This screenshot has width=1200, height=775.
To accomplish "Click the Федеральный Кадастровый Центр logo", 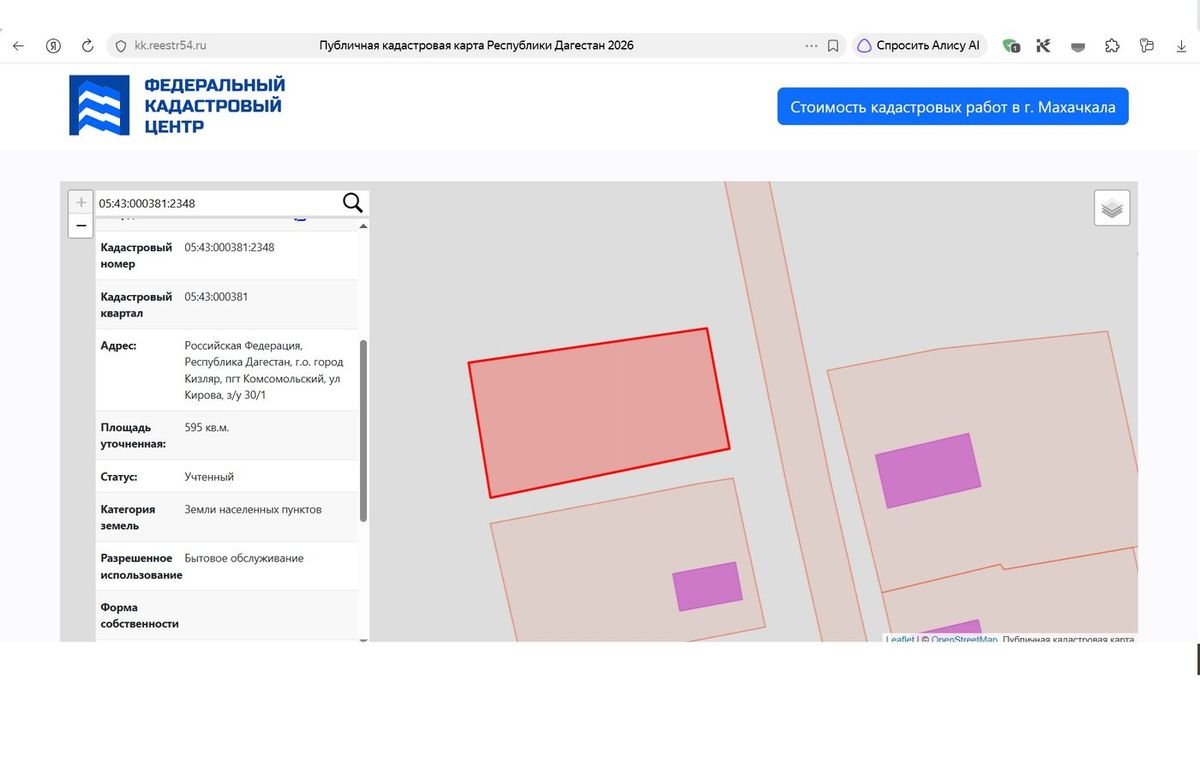I will pyautogui.click(x=177, y=105).
